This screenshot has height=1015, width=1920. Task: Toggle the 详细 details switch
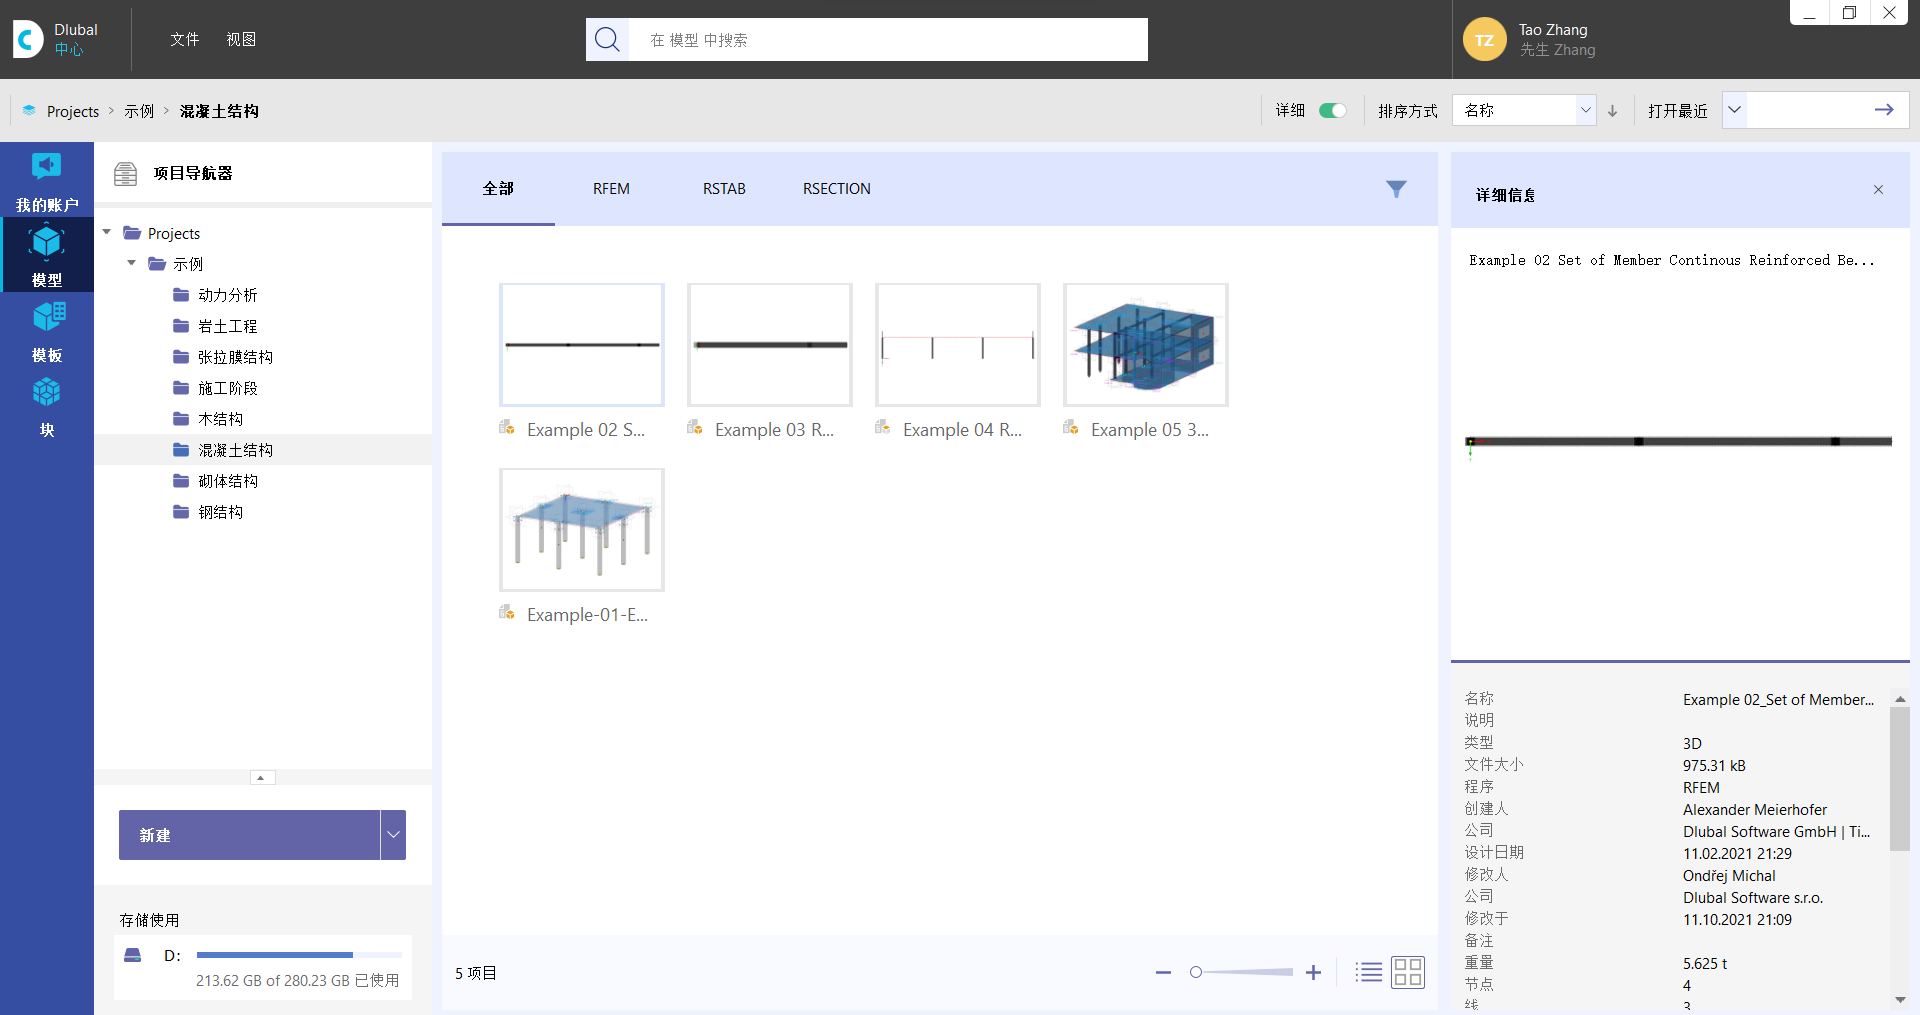(x=1332, y=111)
